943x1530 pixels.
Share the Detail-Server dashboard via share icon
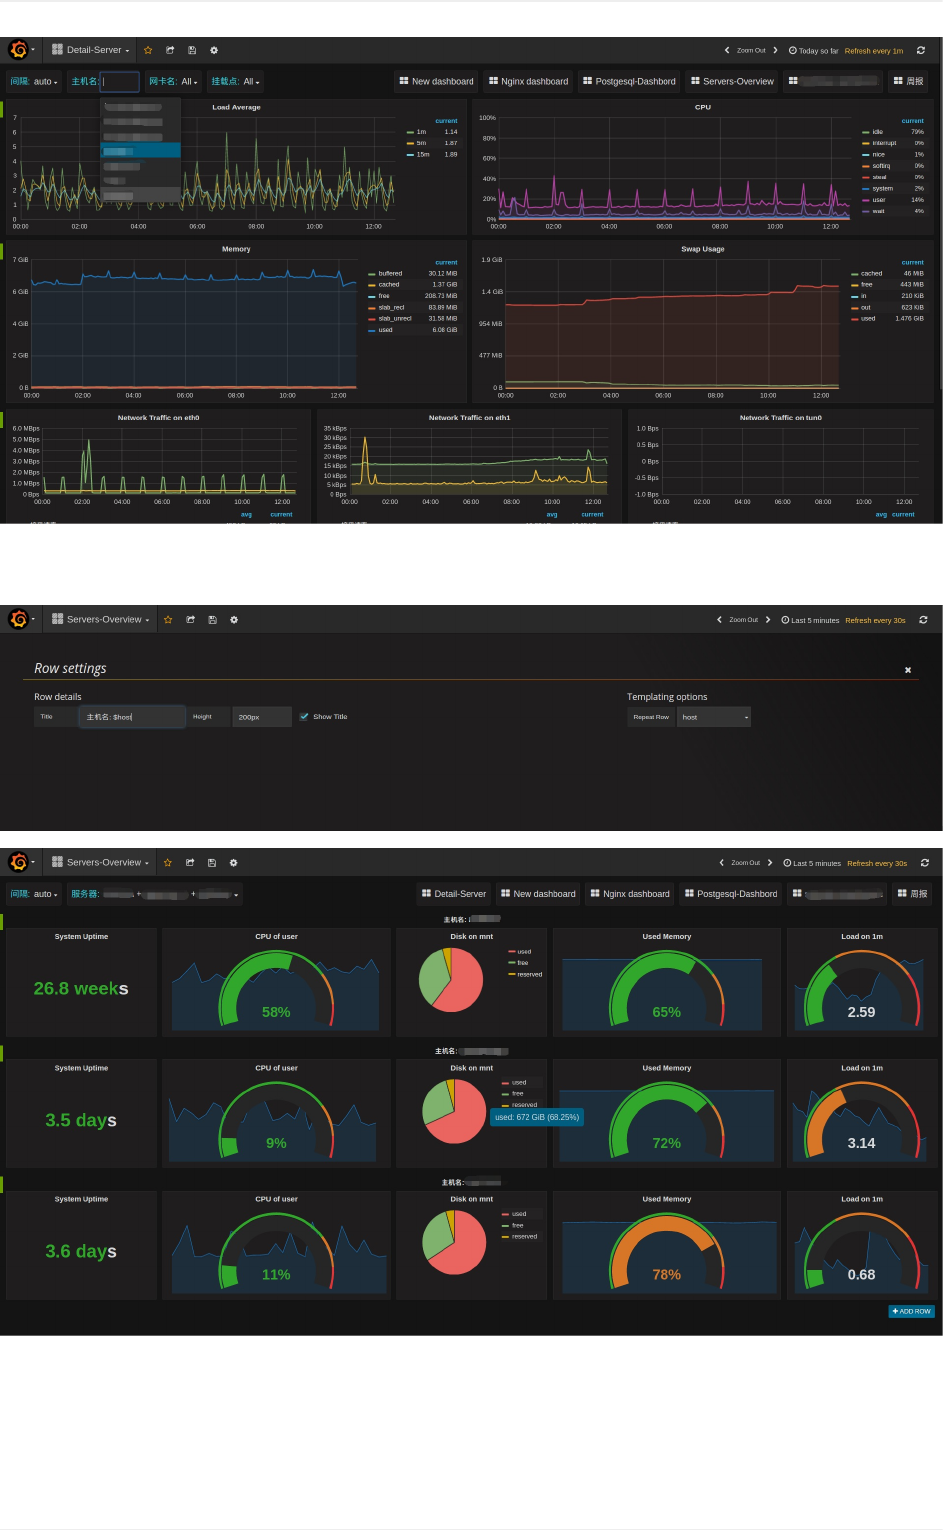170,50
